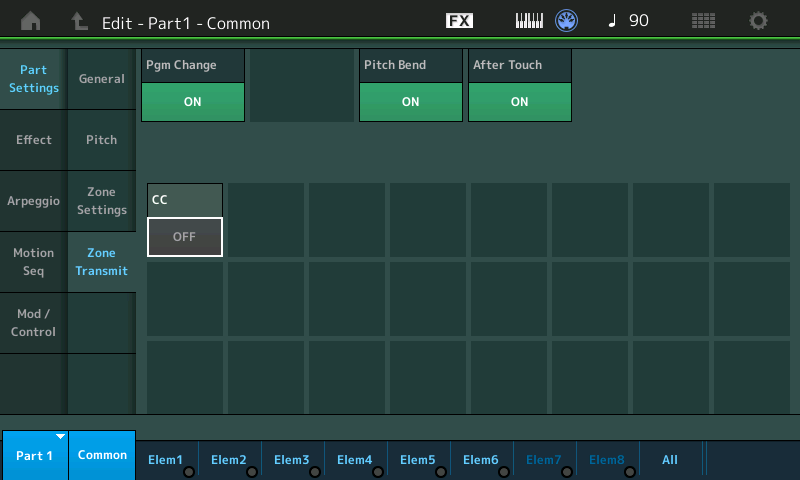The image size is (800, 480).
Task: Click the exit/up-arrow return icon
Action: click(x=79, y=21)
